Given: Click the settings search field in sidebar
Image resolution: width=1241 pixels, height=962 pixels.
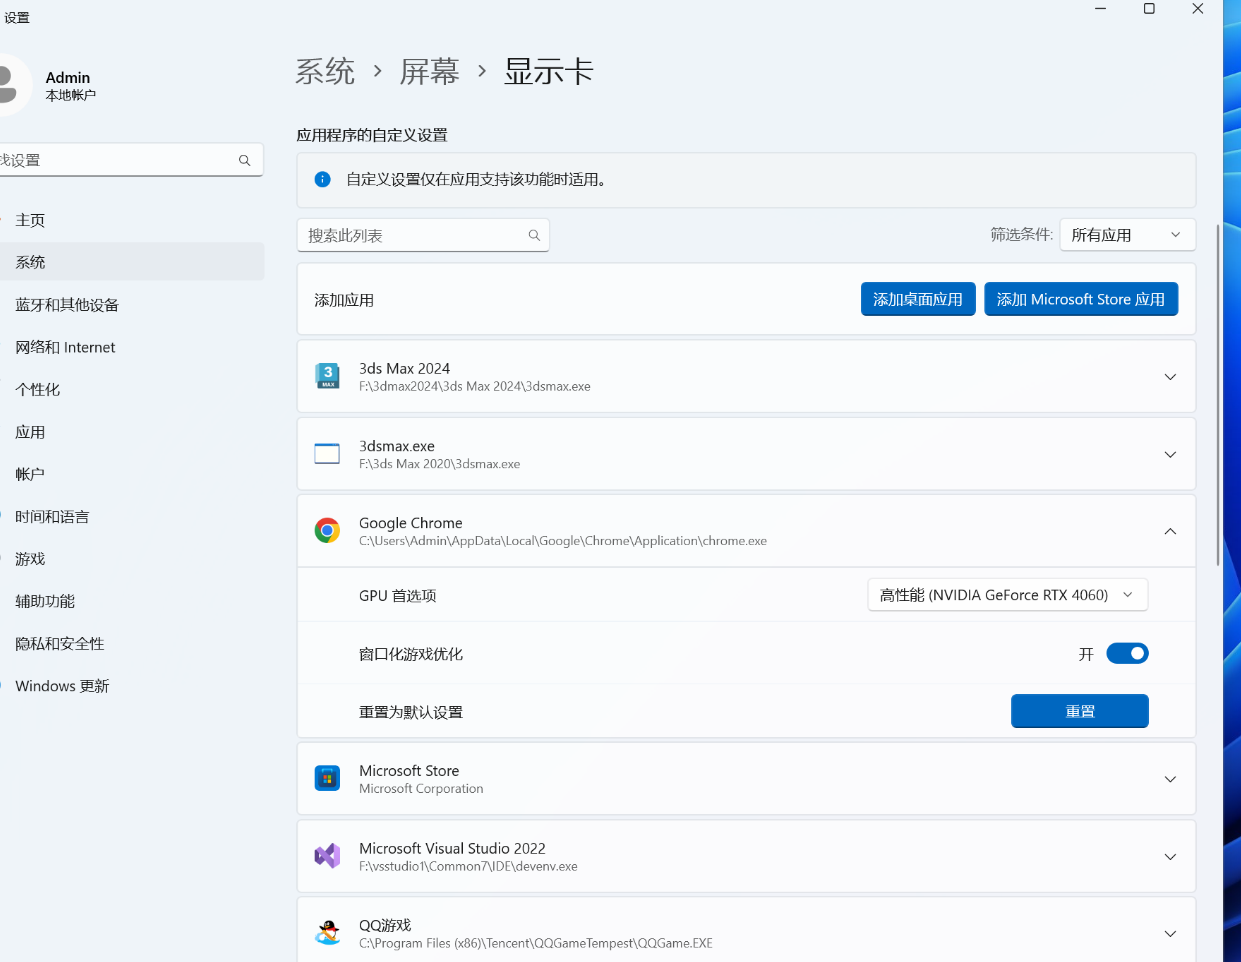Looking at the screenshot, I should (x=130, y=160).
